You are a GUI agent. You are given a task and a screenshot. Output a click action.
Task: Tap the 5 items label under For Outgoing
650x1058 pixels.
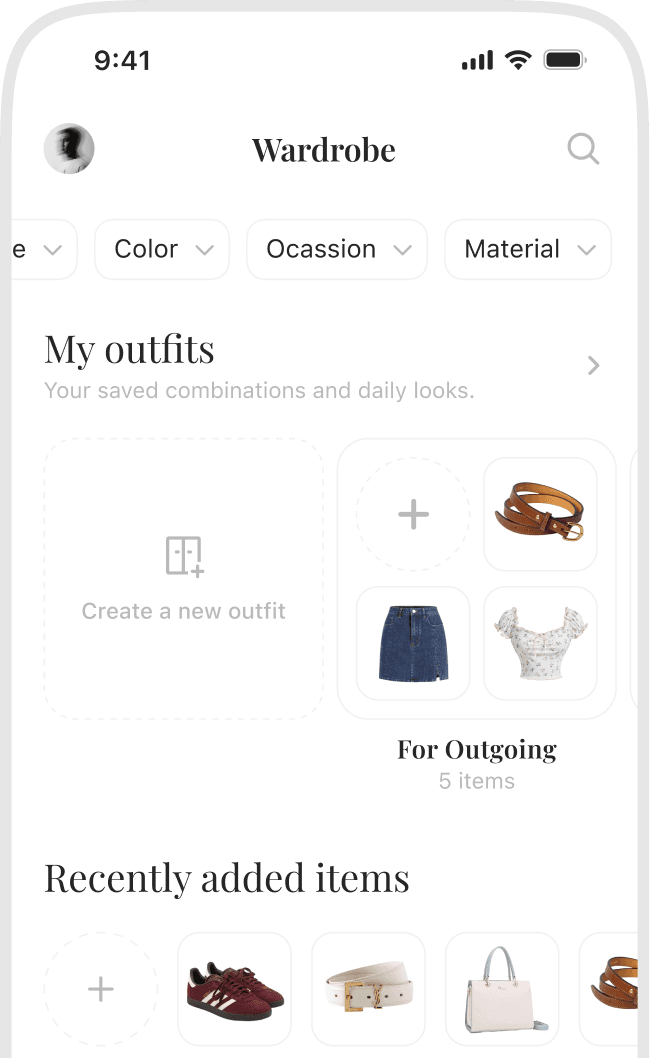[477, 781]
